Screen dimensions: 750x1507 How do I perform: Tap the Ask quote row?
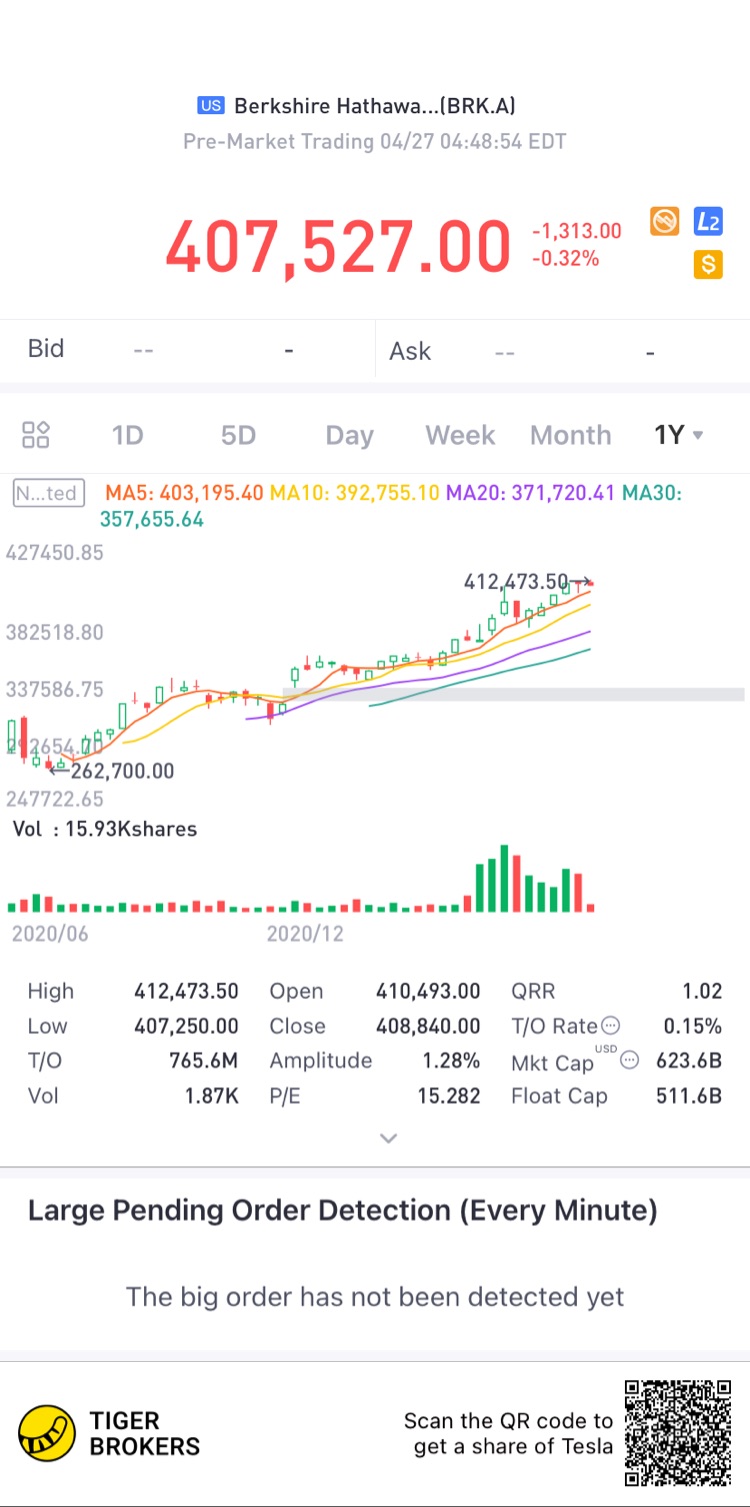(563, 350)
